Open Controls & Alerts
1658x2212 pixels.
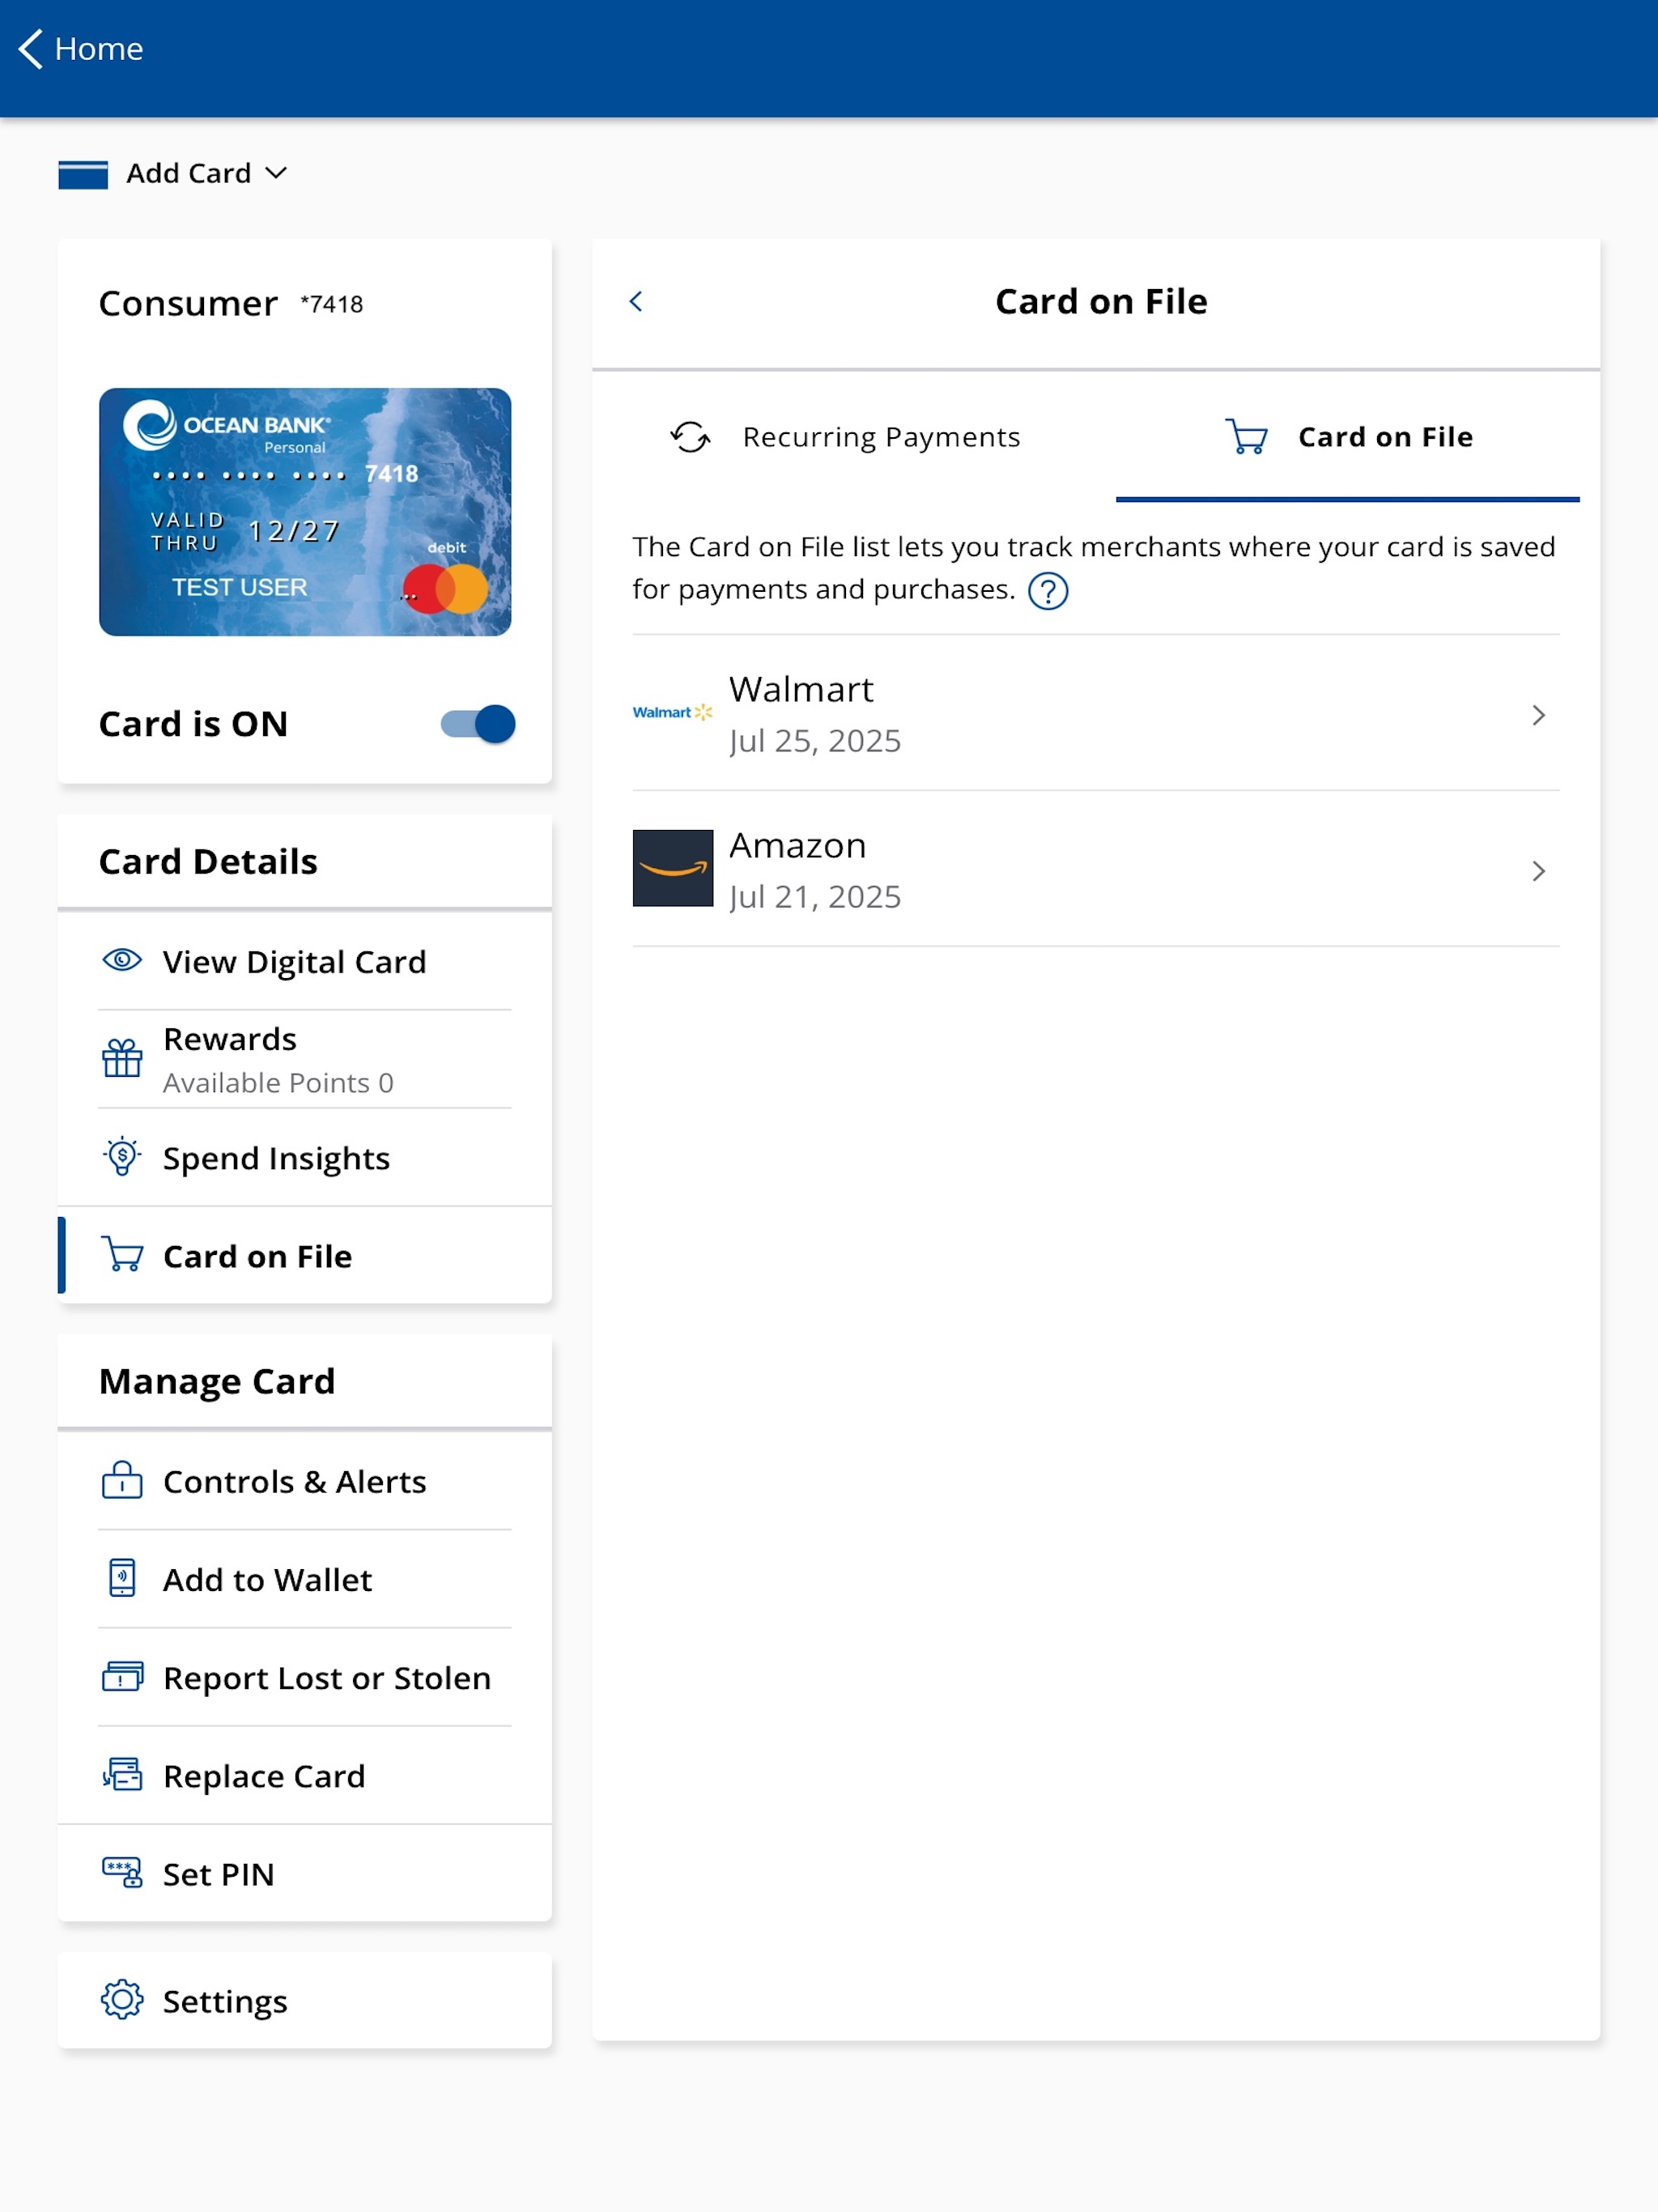click(305, 1481)
